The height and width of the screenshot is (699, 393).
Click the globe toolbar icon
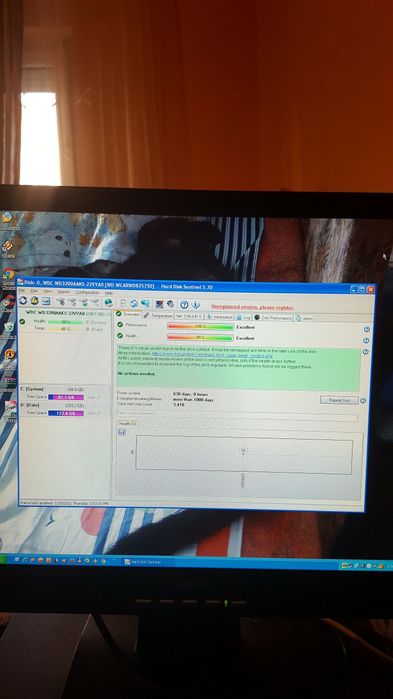pos(108,303)
